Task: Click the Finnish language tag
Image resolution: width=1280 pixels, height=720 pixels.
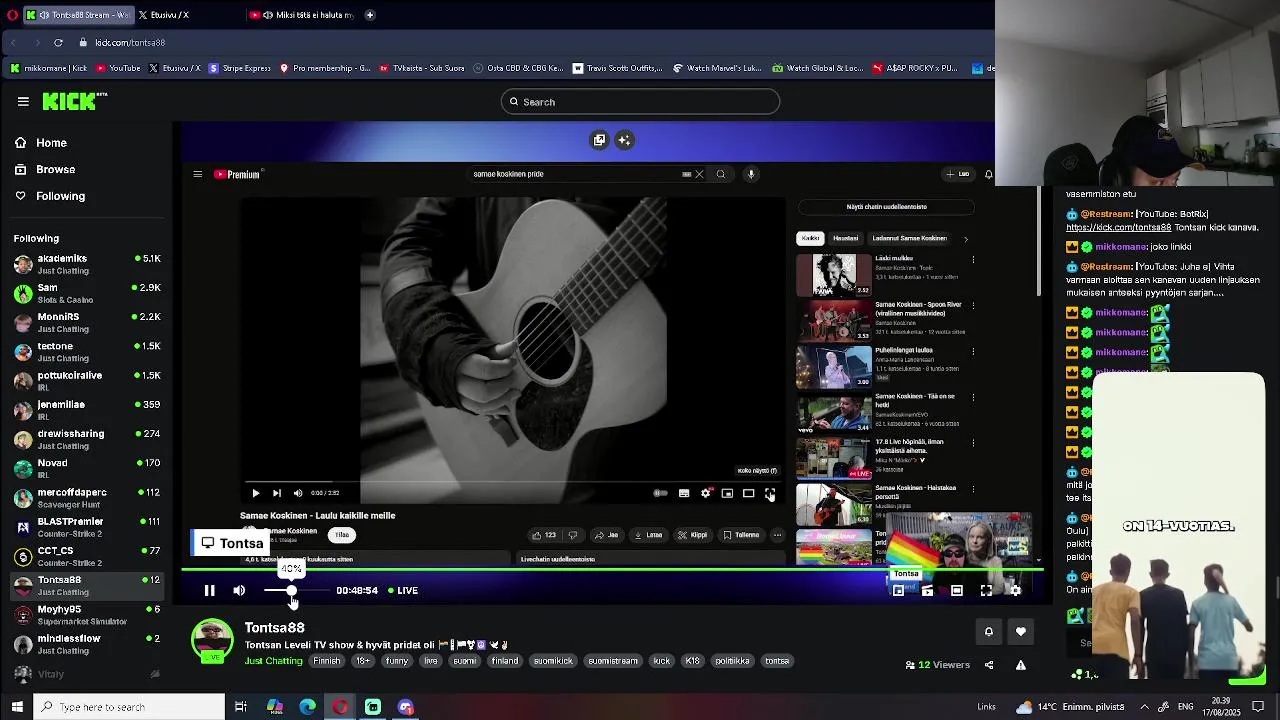Action: coord(327,661)
